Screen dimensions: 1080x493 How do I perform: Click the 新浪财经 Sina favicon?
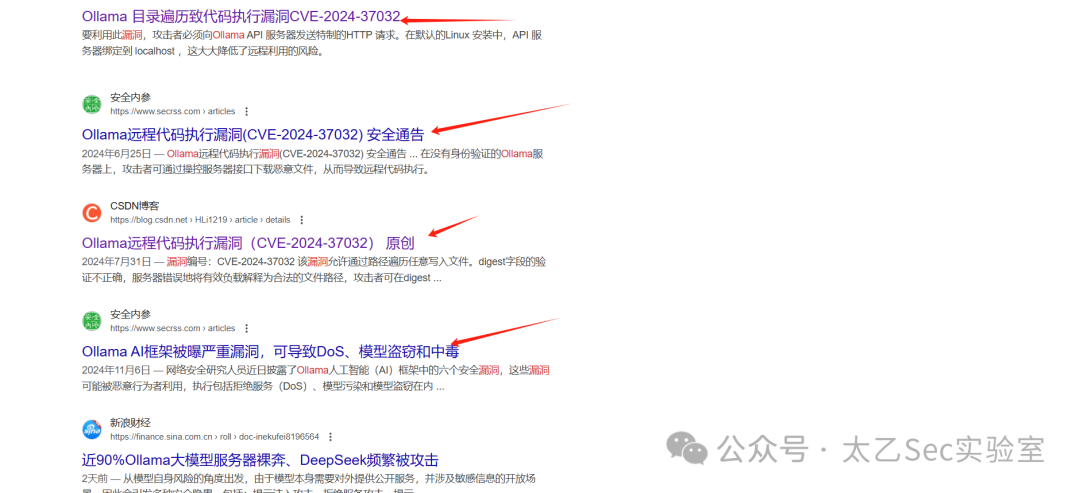point(92,430)
